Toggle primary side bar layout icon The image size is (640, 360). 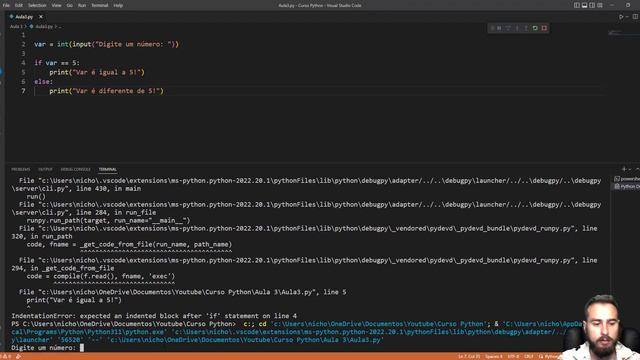tap(577, 5)
